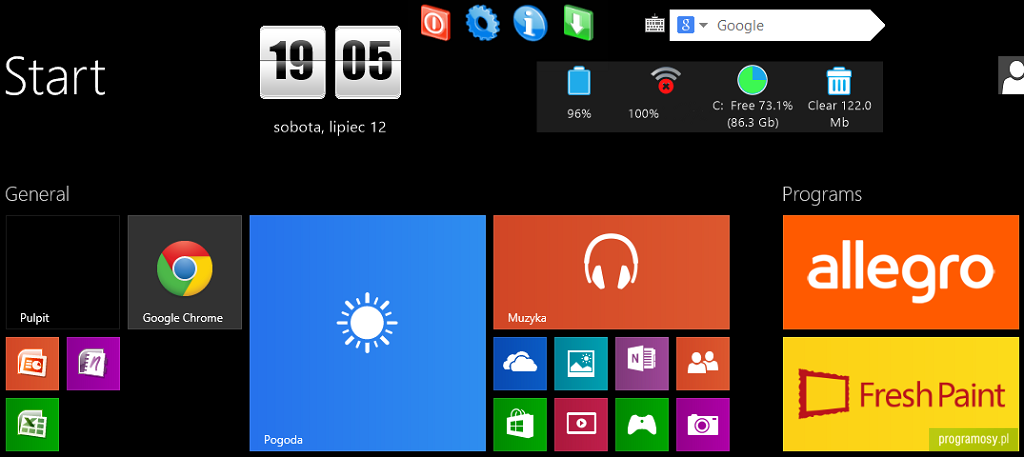This screenshot has width=1024, height=457.
Task: Open the Excel small tile
Action: point(32,424)
